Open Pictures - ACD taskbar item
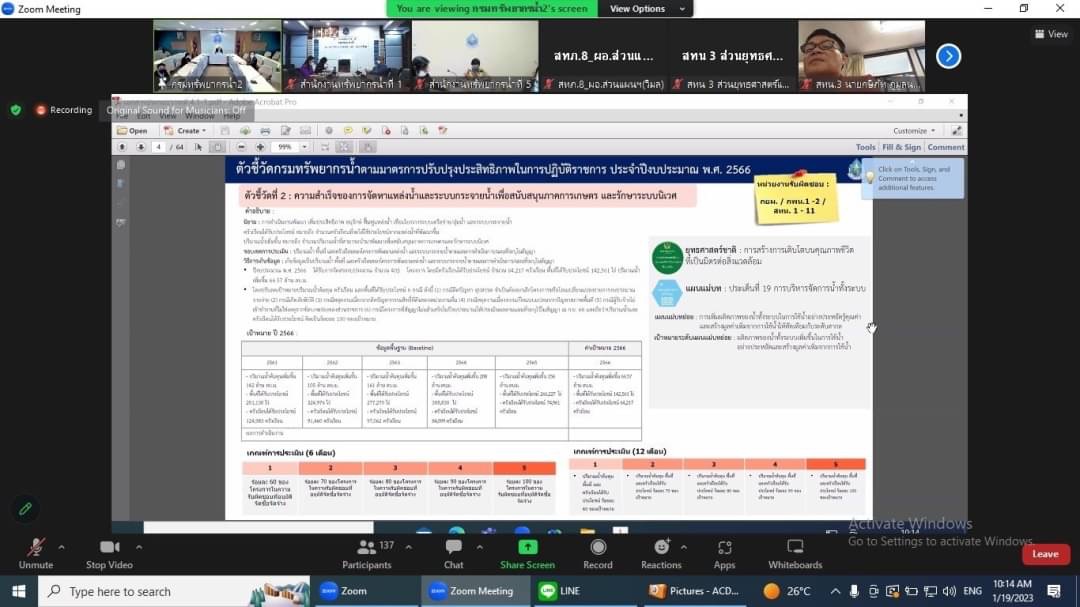The width and height of the screenshot is (1080, 607). [694, 591]
